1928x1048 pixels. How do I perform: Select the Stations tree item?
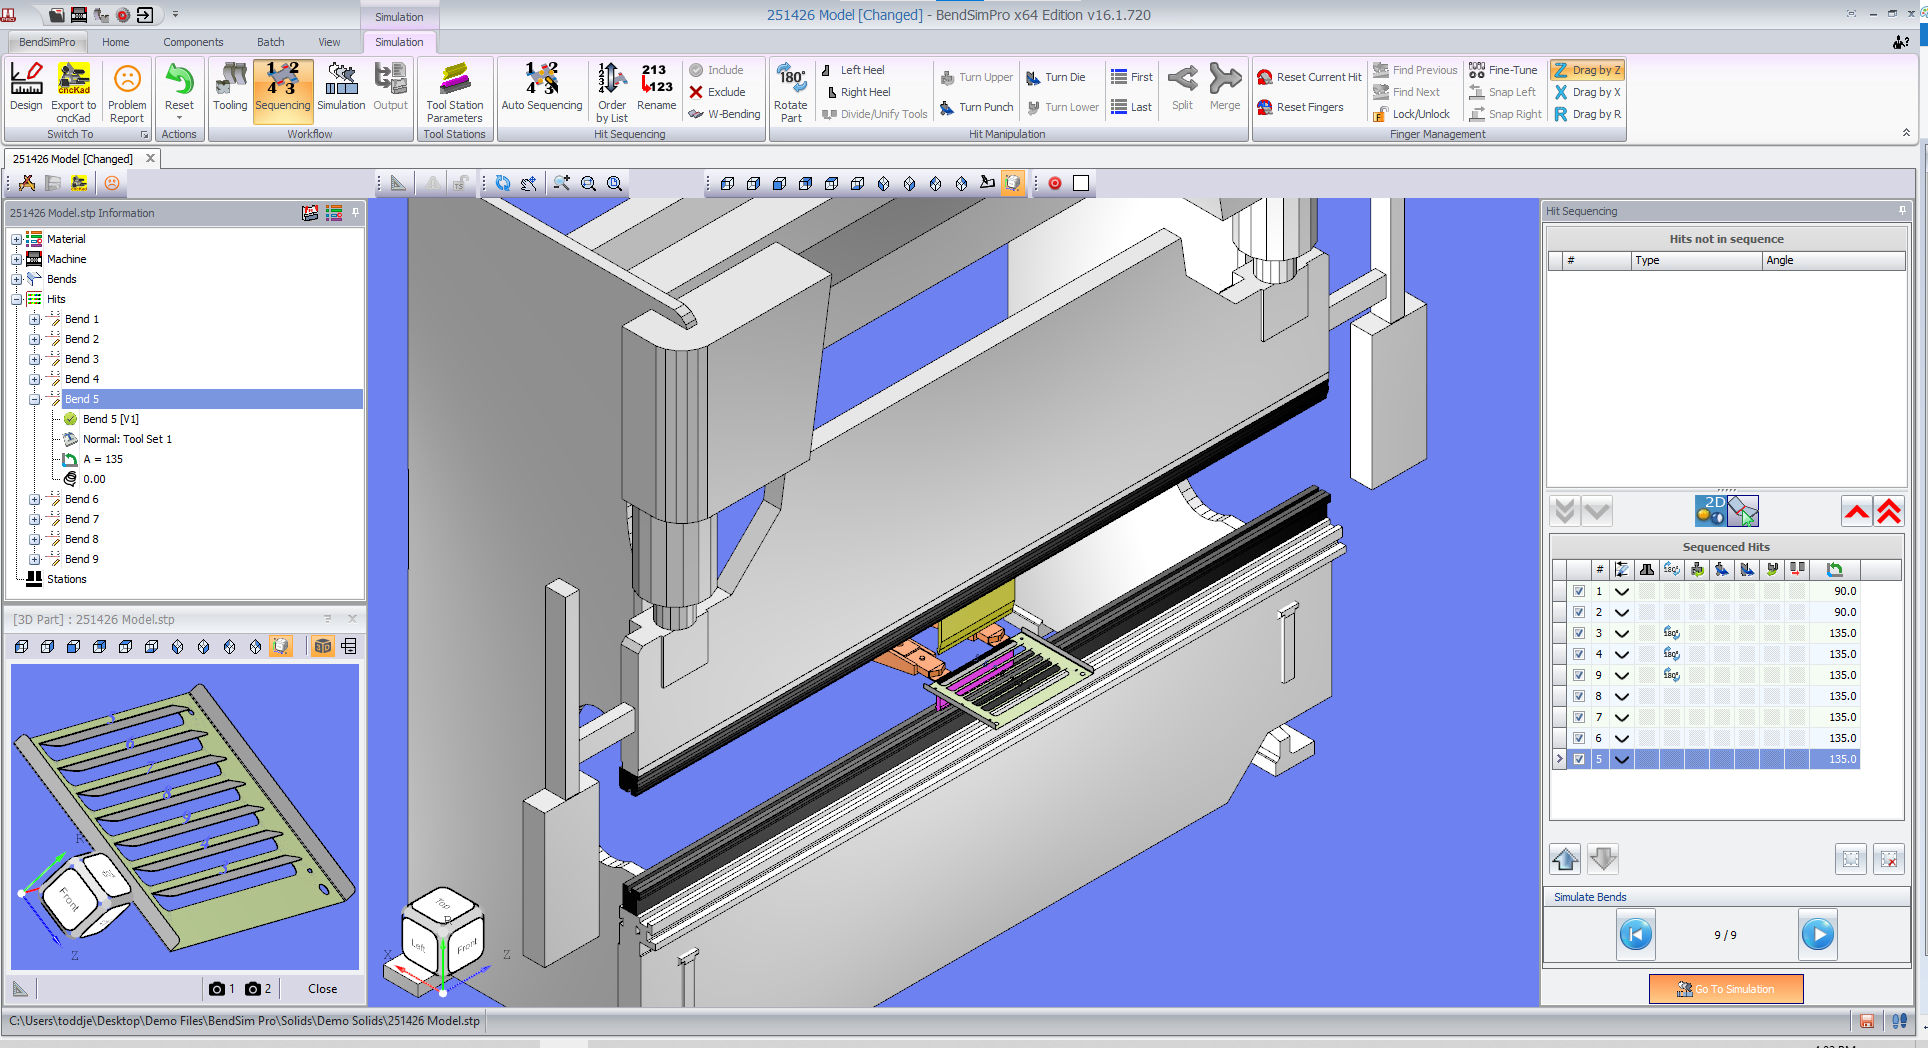66,579
